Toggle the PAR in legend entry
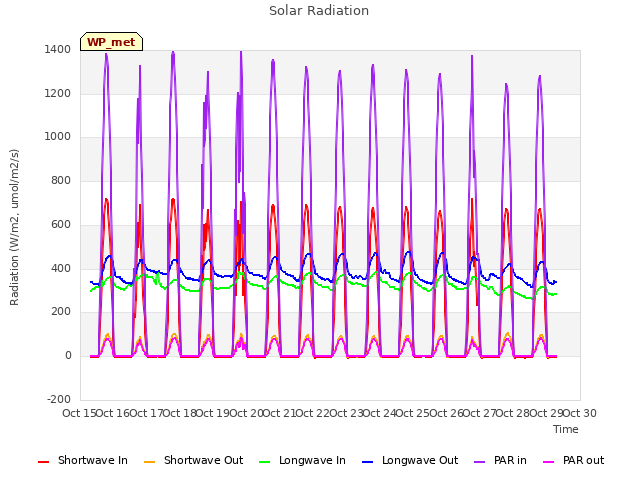Screen dimensions: 640x480 coord(500,460)
